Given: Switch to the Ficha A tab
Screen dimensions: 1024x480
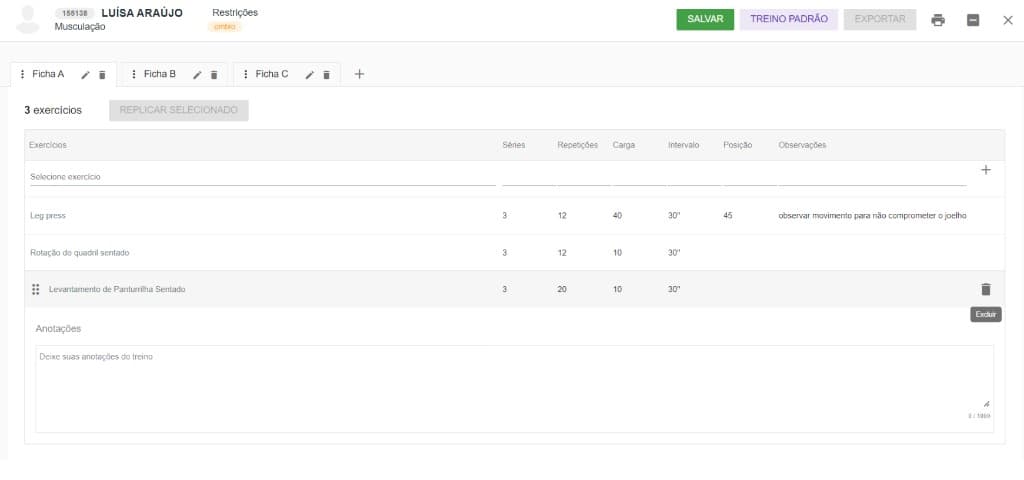Looking at the screenshot, I should click(x=48, y=74).
